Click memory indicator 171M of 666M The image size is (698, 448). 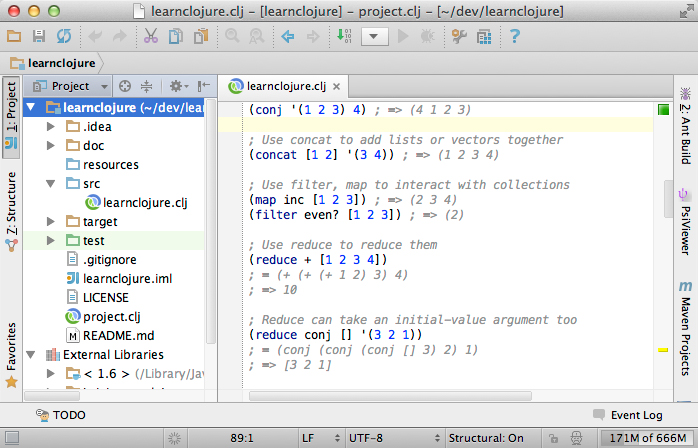pos(647,438)
